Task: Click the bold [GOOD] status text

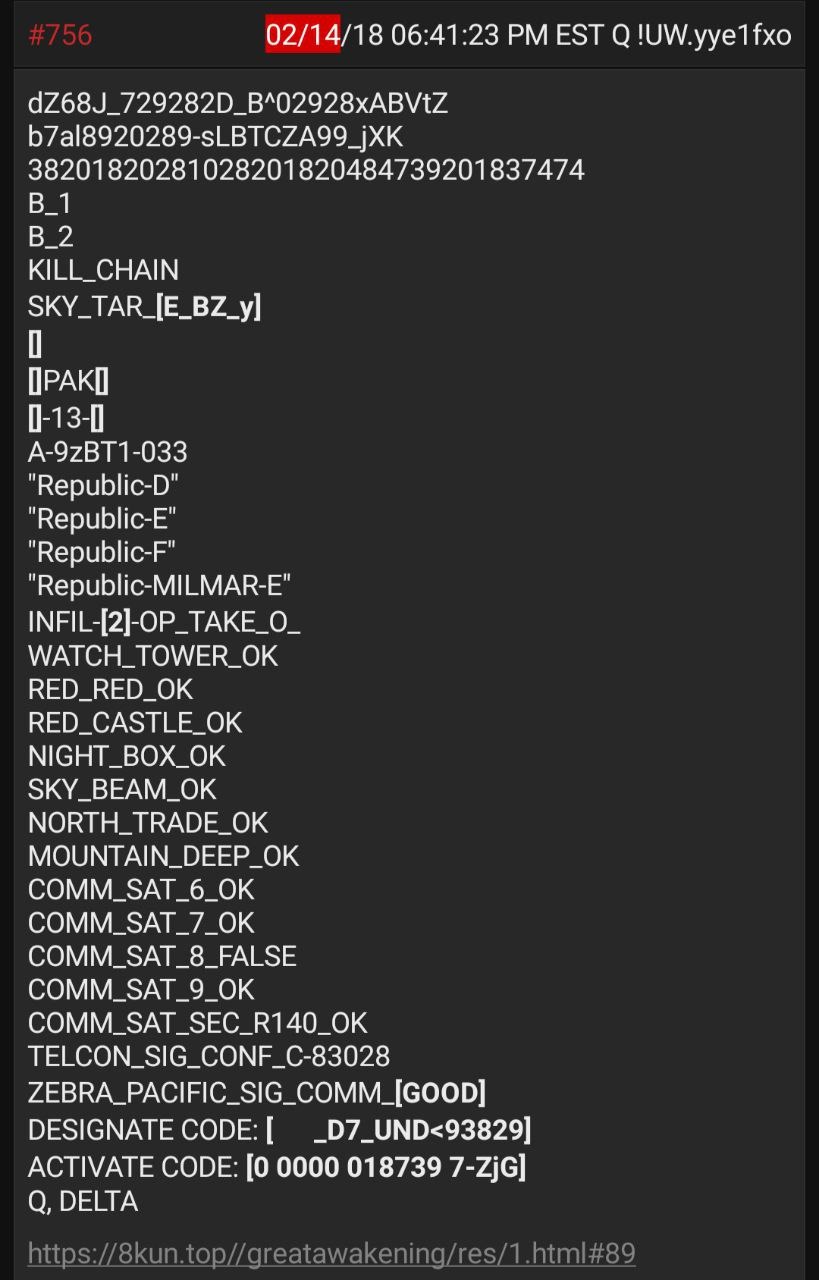Action: 440,1092
